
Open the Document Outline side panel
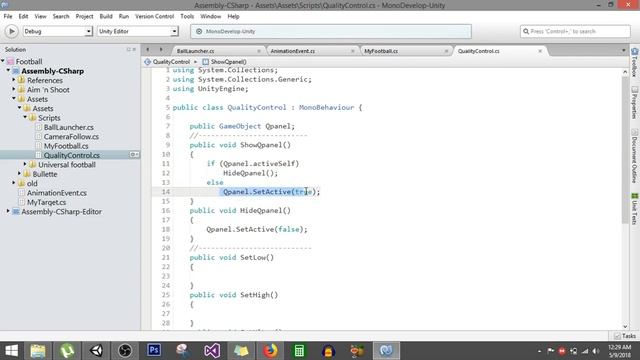click(x=634, y=156)
